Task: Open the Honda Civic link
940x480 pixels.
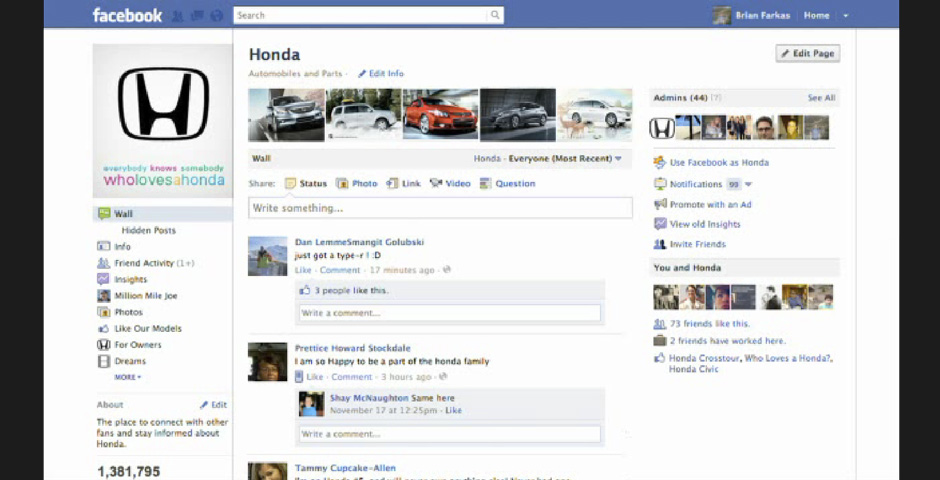Action: click(694, 369)
